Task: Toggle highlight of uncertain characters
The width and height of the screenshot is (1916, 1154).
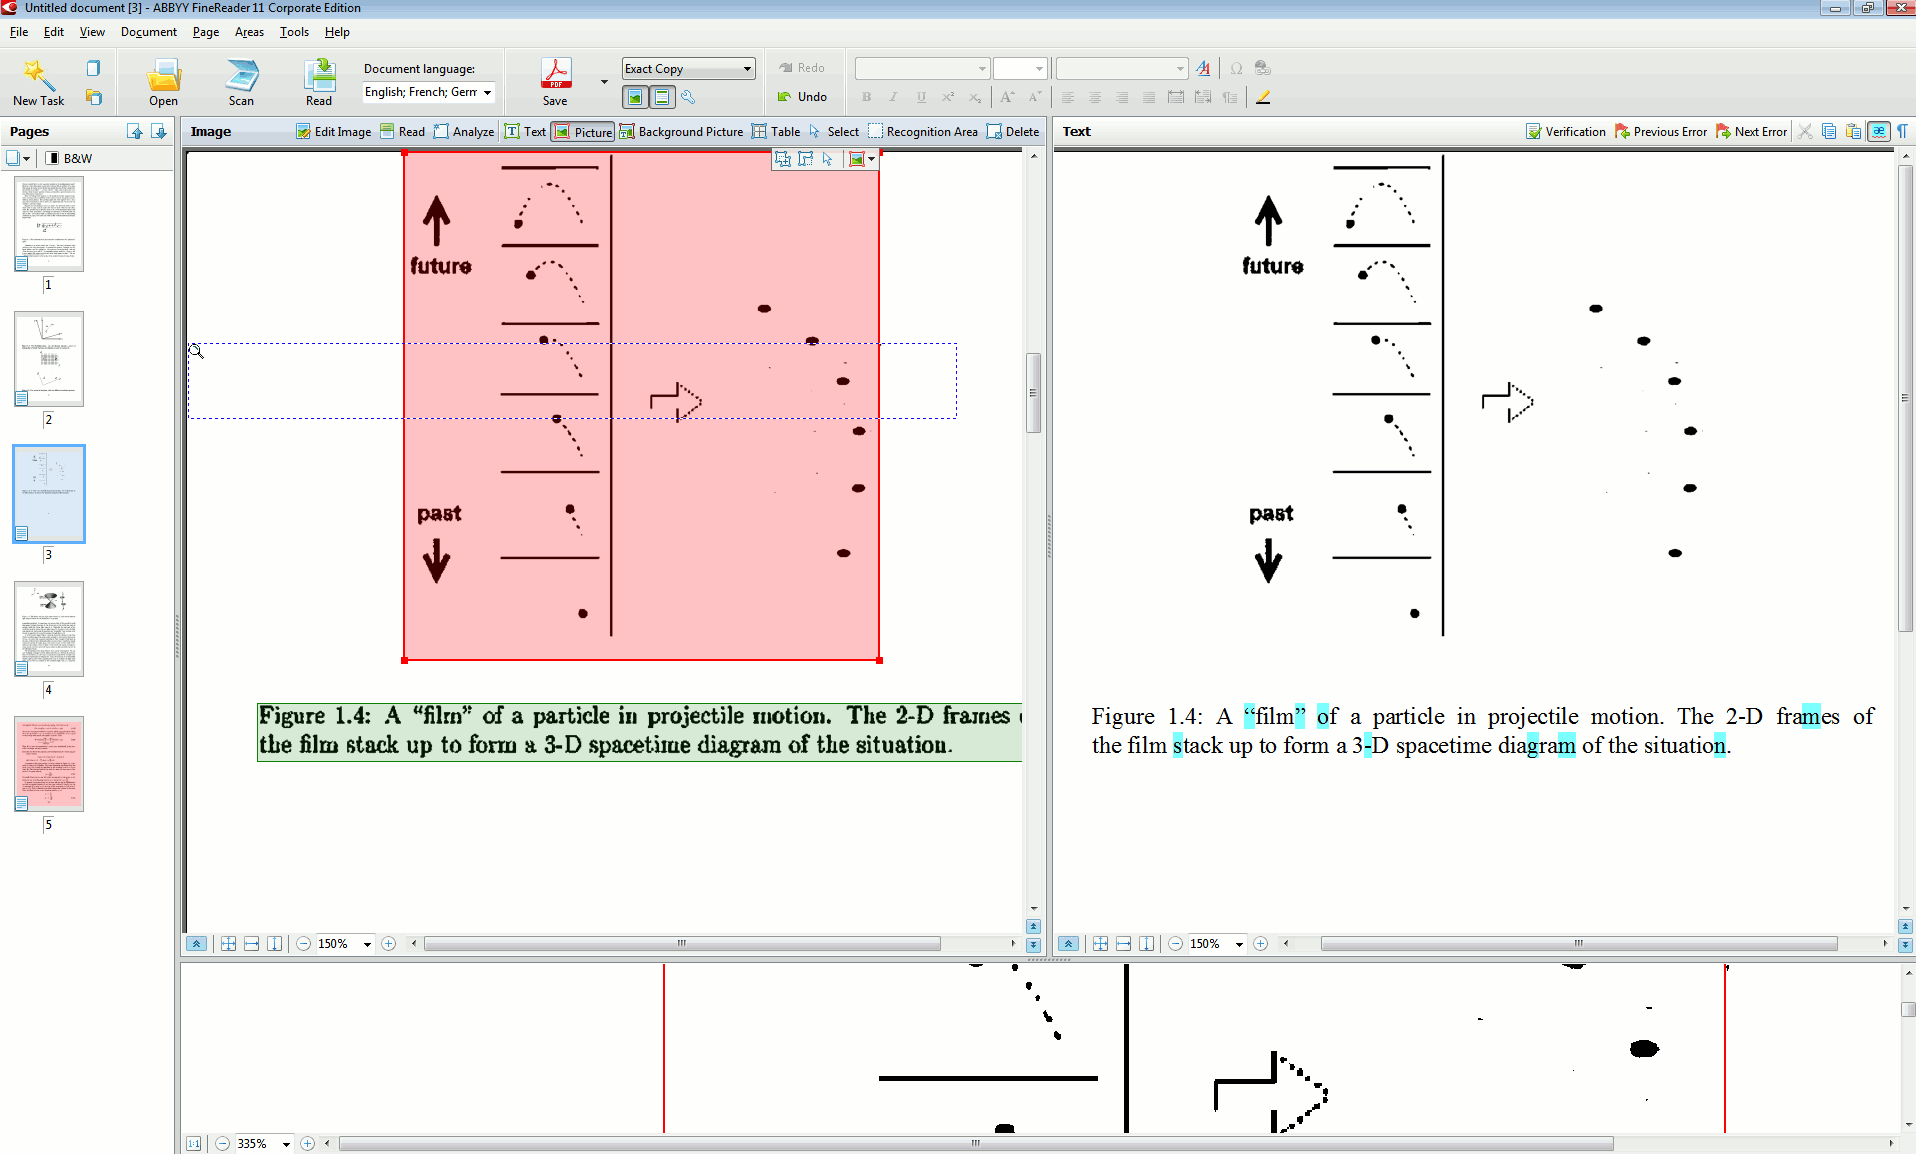Action: (1879, 132)
